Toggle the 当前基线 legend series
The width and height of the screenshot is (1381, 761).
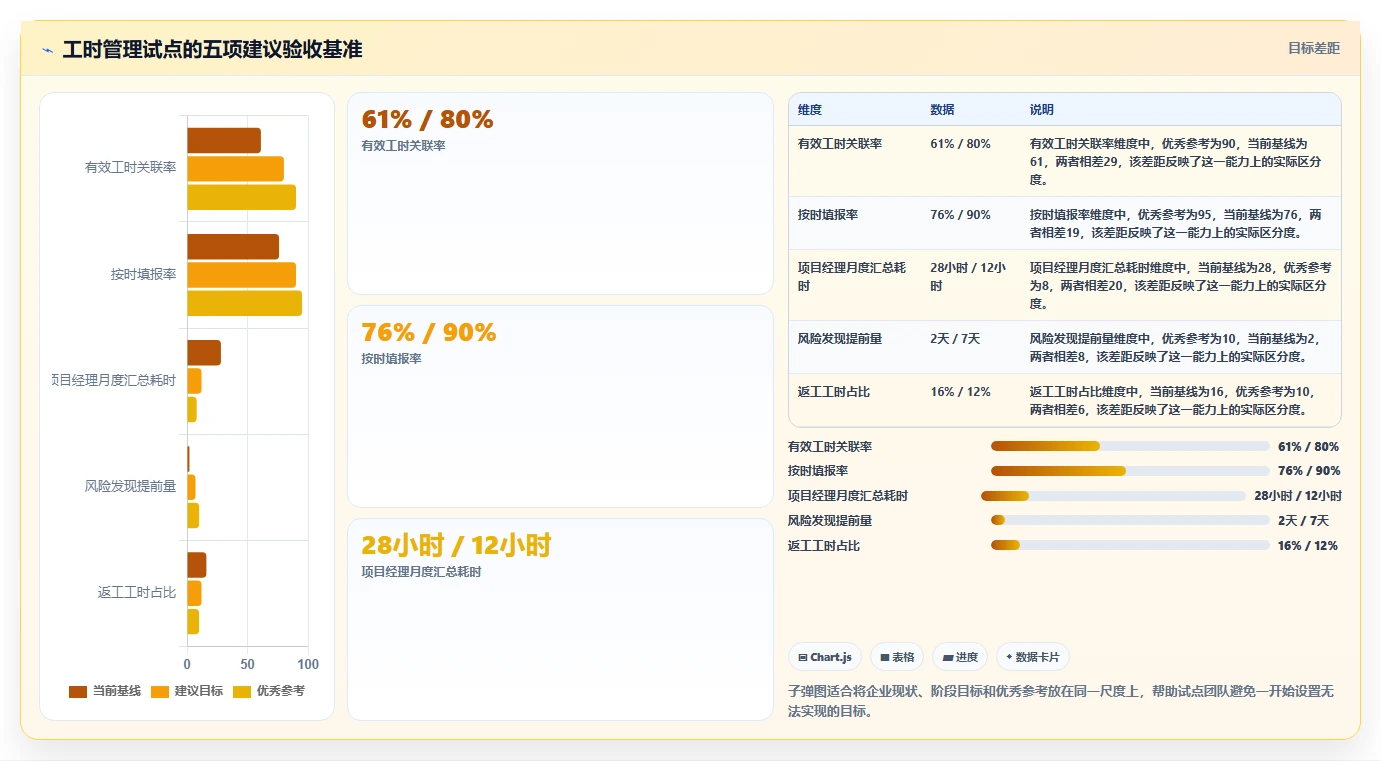tap(105, 691)
